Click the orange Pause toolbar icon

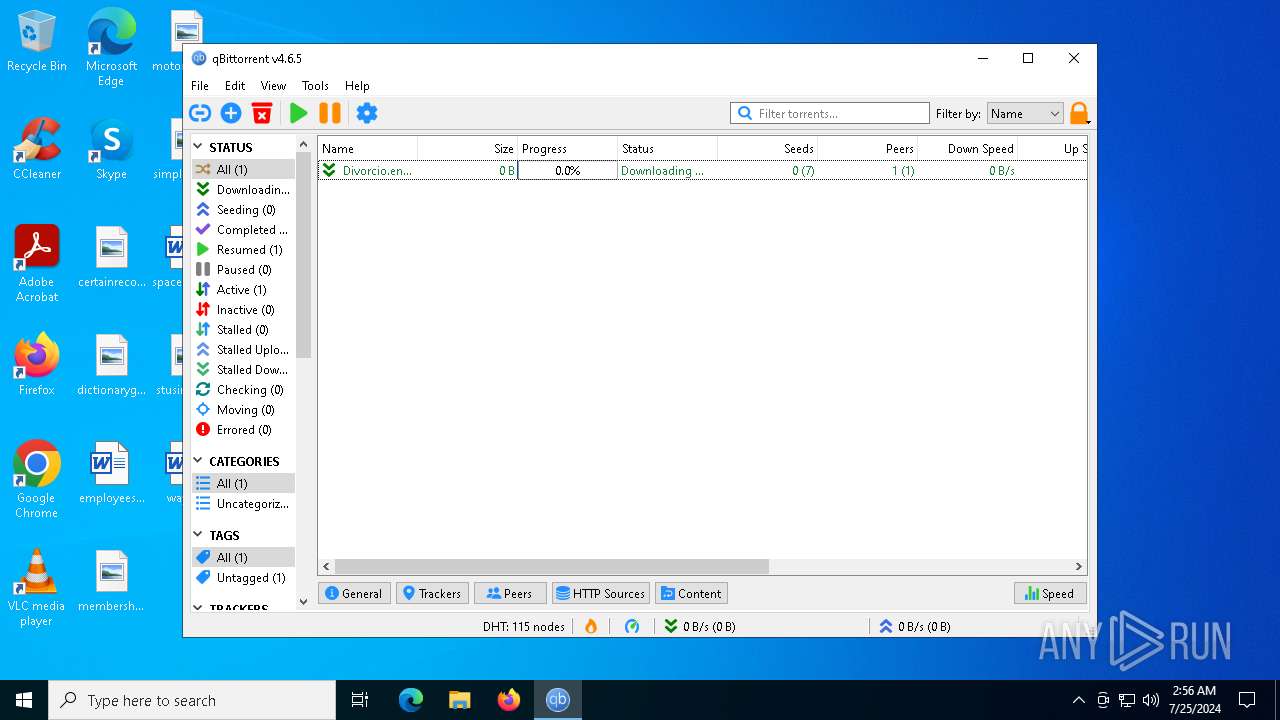point(329,113)
